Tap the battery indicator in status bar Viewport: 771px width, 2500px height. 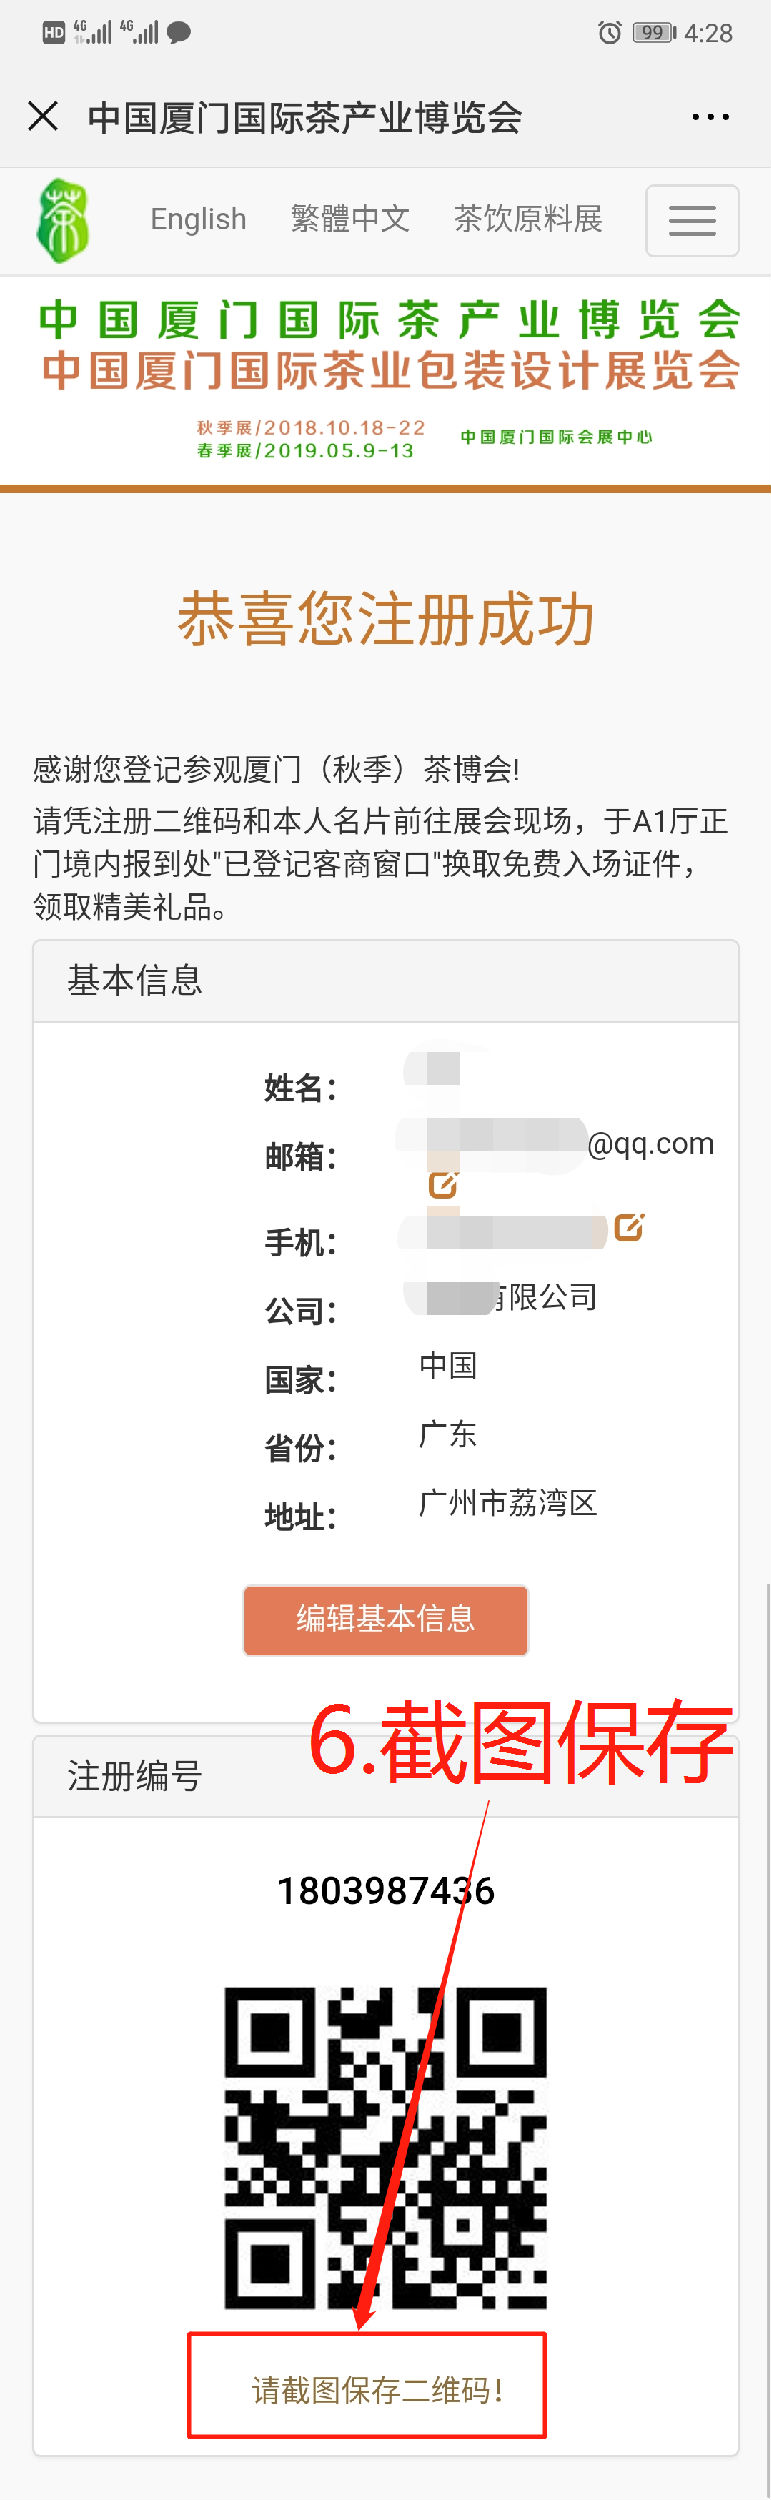tap(655, 33)
